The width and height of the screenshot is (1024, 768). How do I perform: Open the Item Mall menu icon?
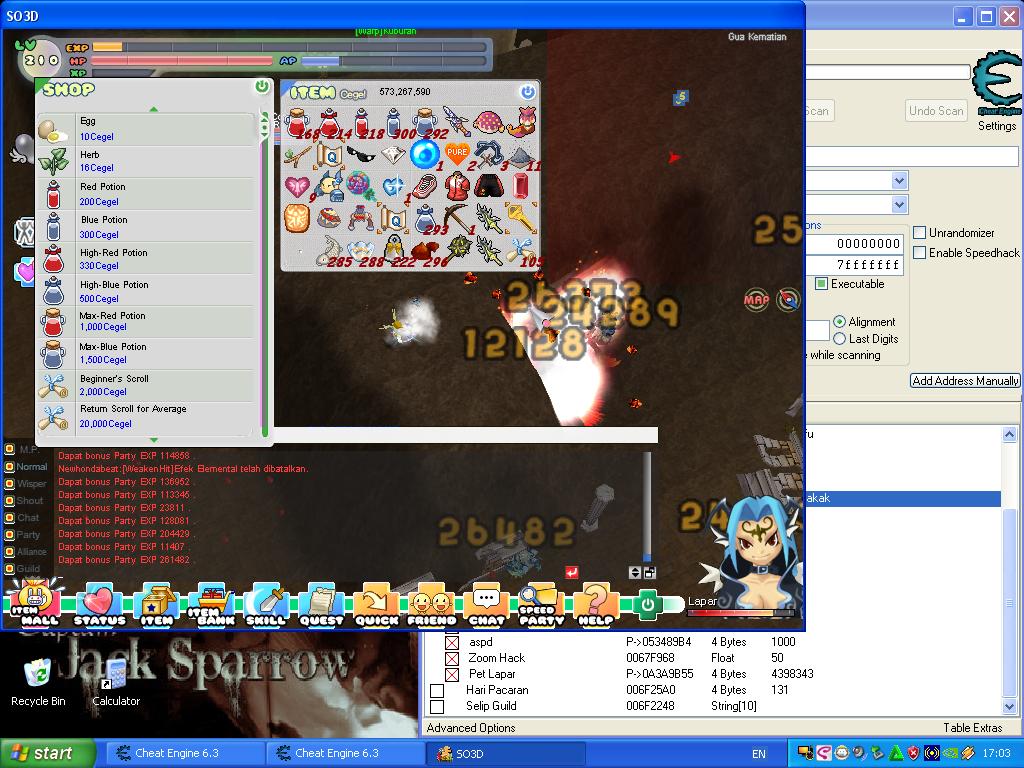34,603
